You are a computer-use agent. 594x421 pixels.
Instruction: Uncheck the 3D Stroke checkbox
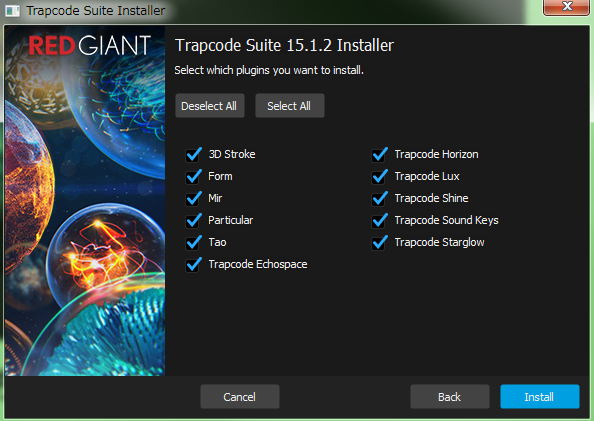point(193,155)
